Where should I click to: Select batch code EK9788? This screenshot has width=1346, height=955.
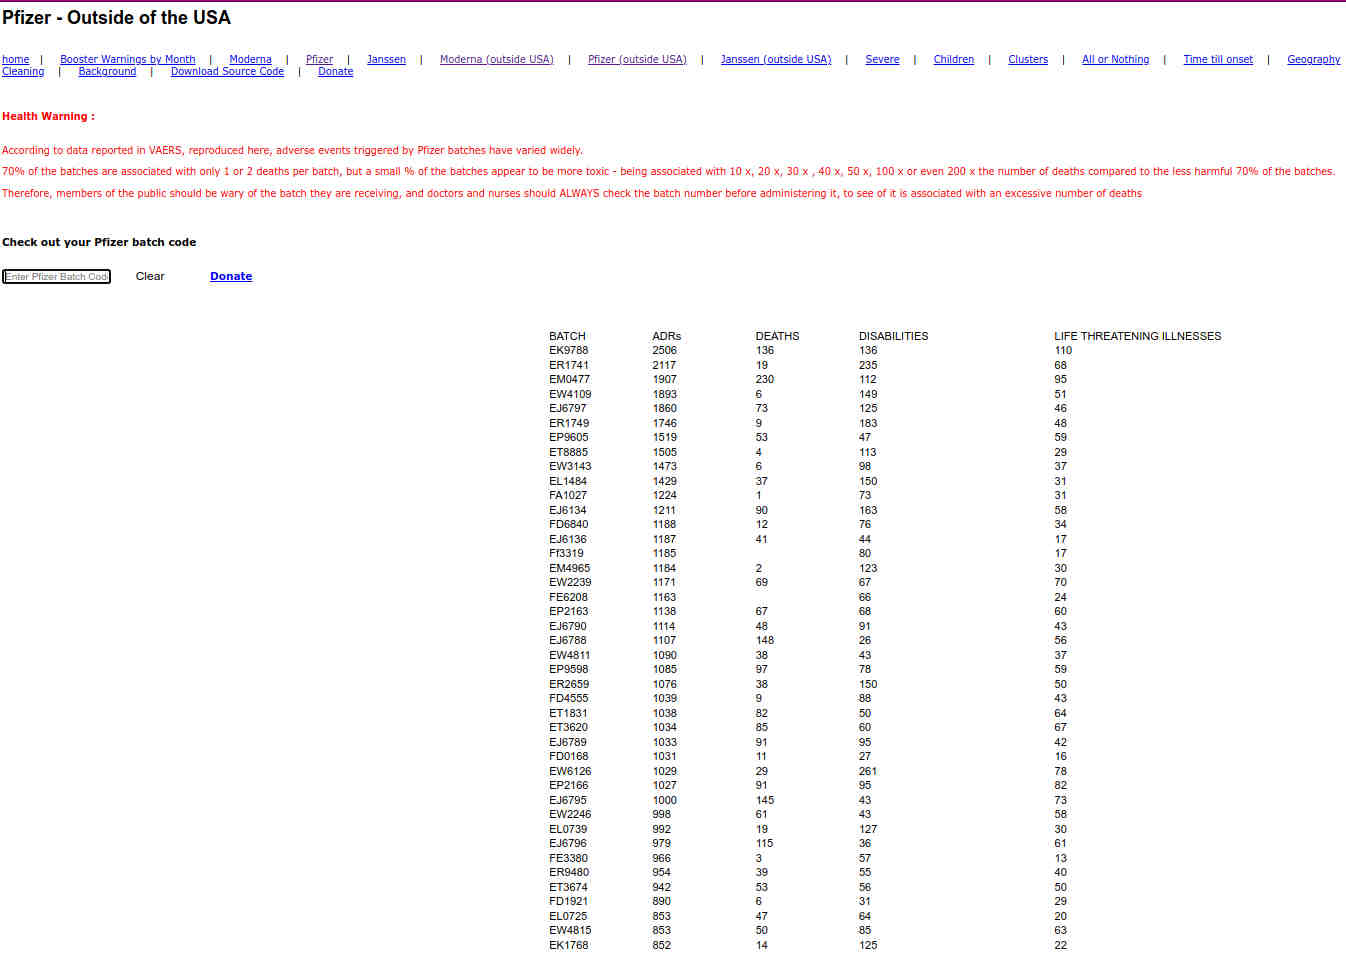pos(569,351)
